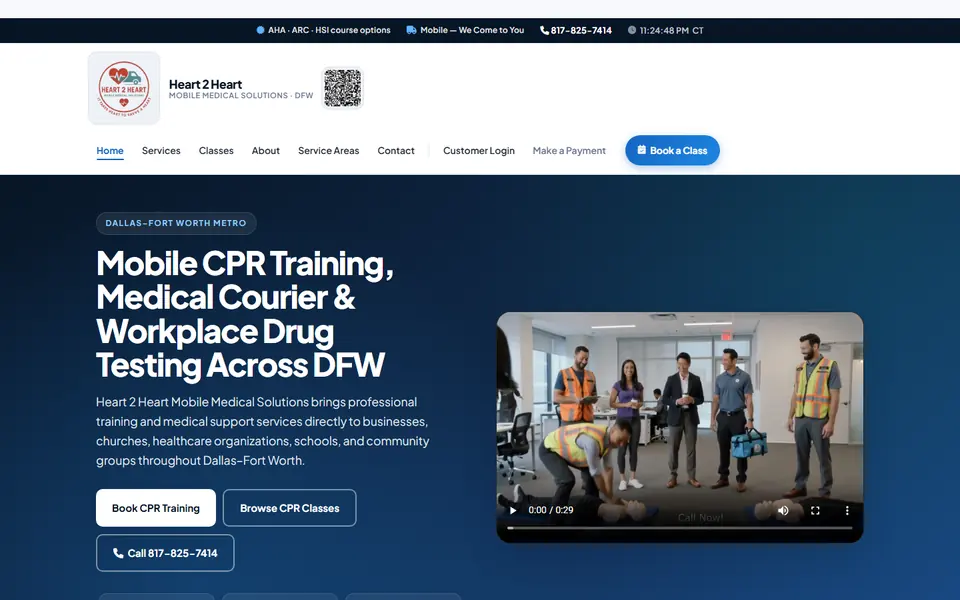This screenshot has height=600, width=960.
Task: Click "Mobile — We Come to You" text
Action: pyautogui.click(x=472, y=30)
